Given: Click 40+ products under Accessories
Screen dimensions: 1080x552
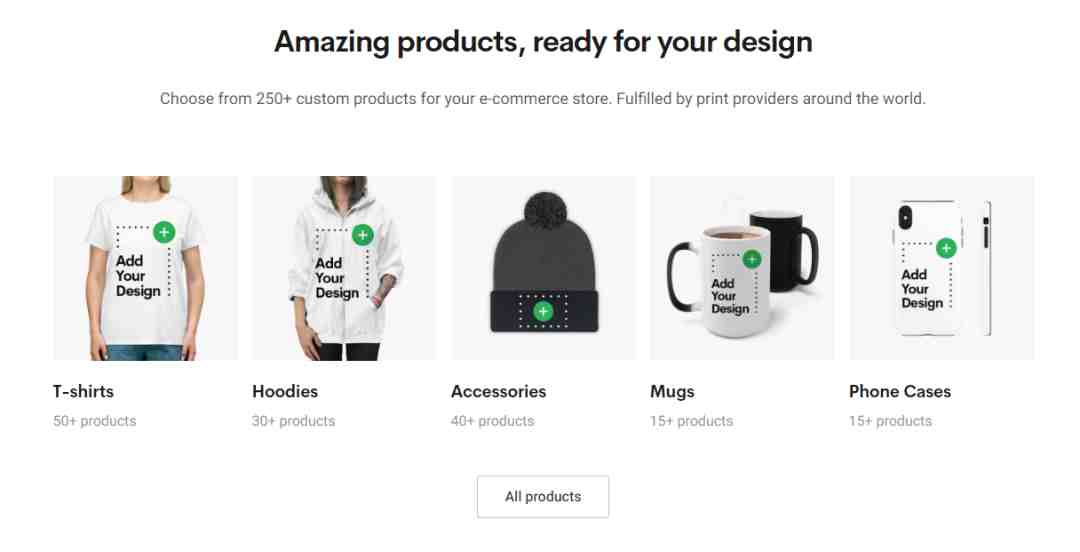Looking at the screenshot, I should 492,421.
